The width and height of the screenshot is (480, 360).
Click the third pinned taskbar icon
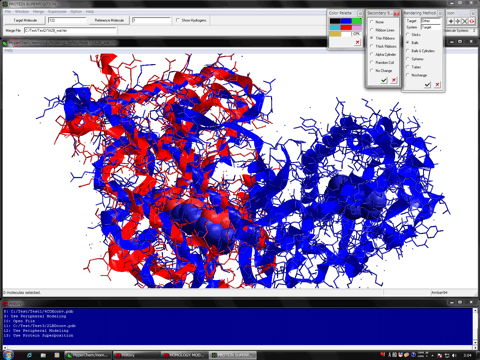click(57, 355)
